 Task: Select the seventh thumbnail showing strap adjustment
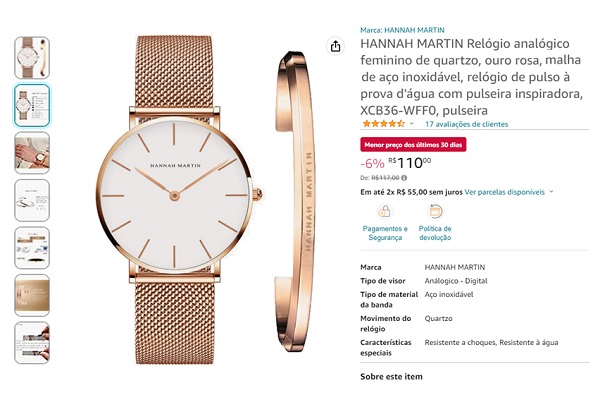(x=32, y=343)
